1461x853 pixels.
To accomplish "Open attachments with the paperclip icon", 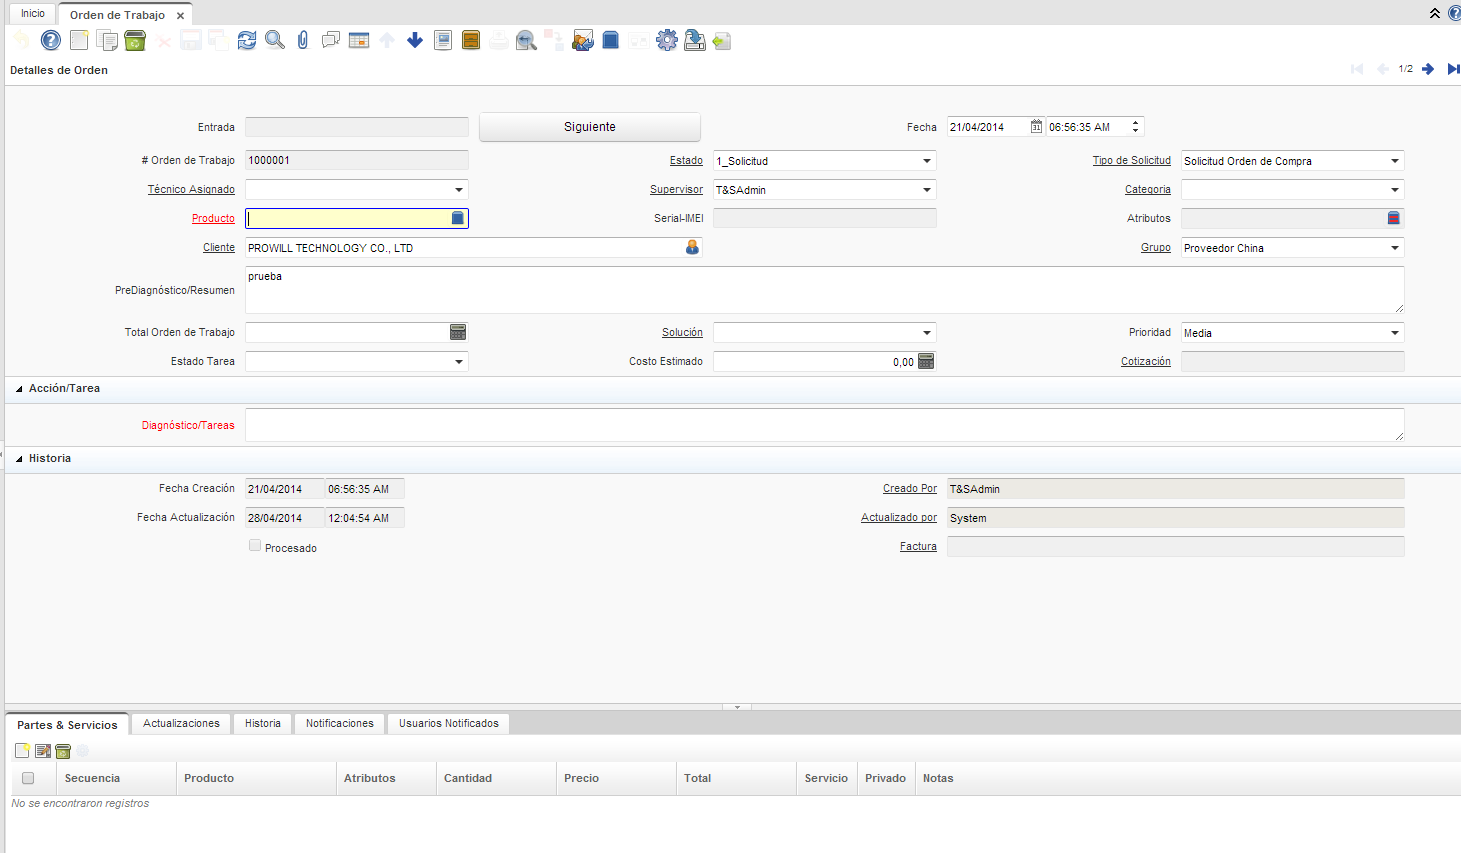I will [x=303, y=40].
